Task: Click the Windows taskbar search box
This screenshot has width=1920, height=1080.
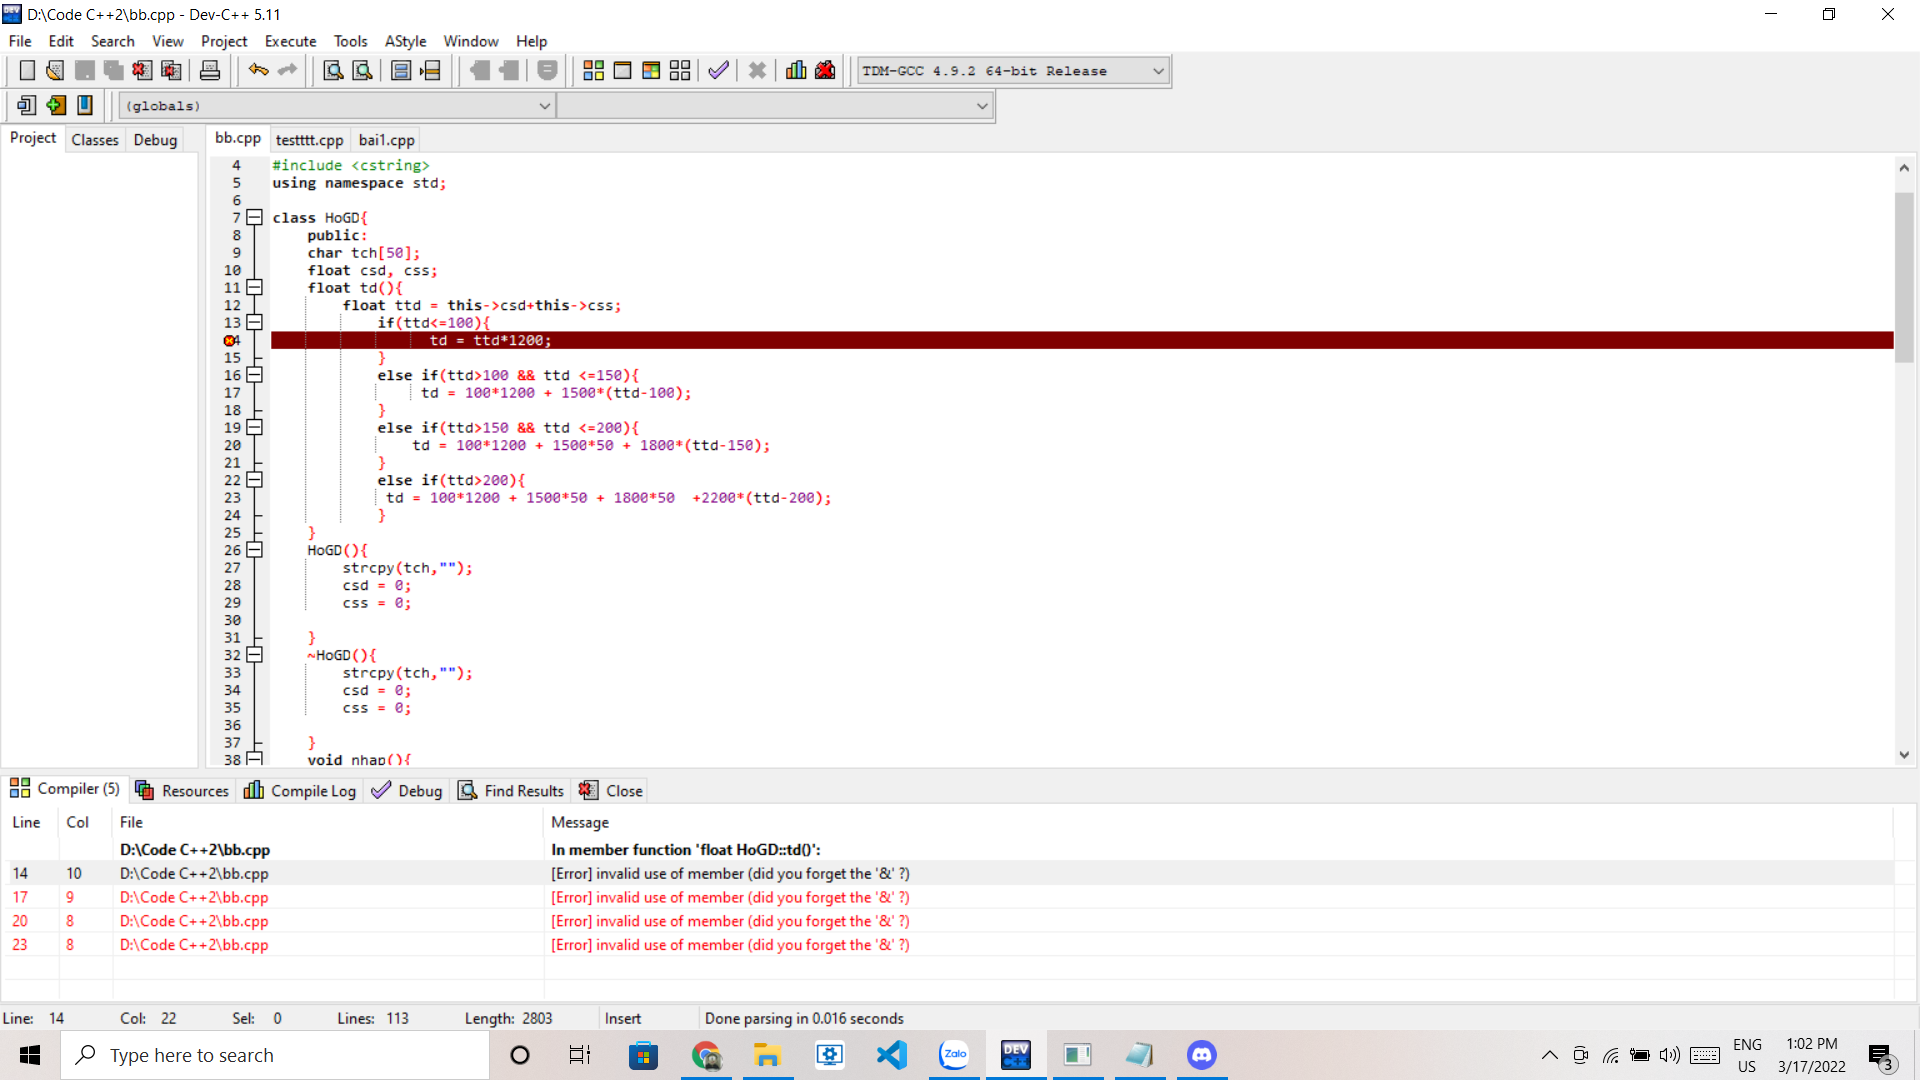Action: (275, 1055)
